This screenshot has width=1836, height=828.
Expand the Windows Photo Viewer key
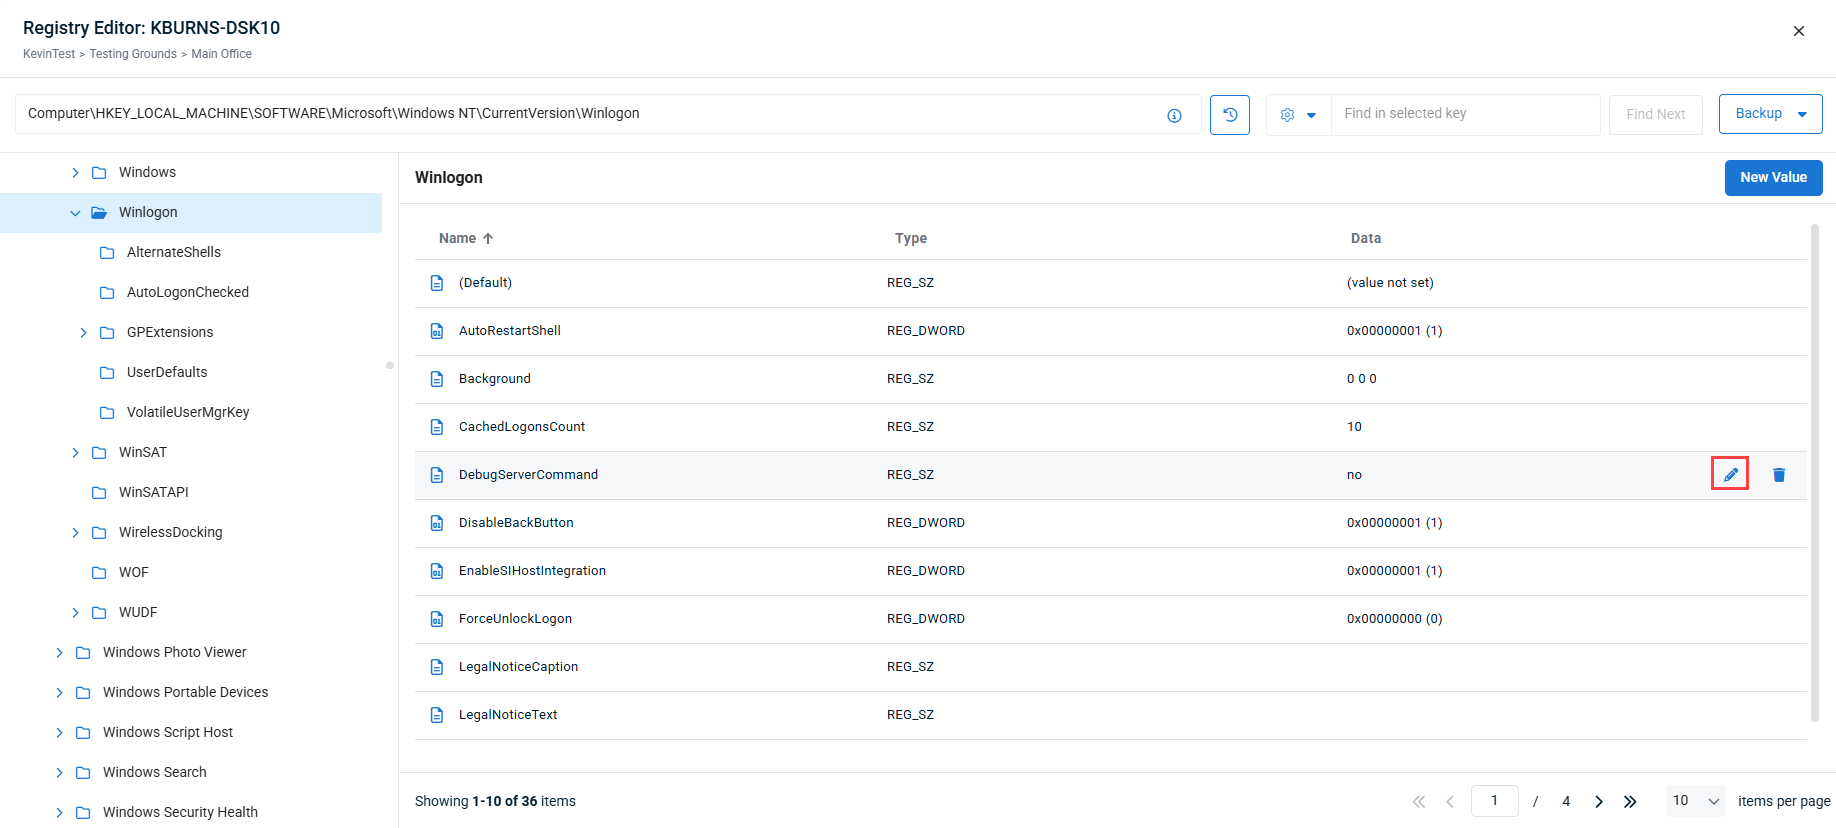(x=59, y=653)
